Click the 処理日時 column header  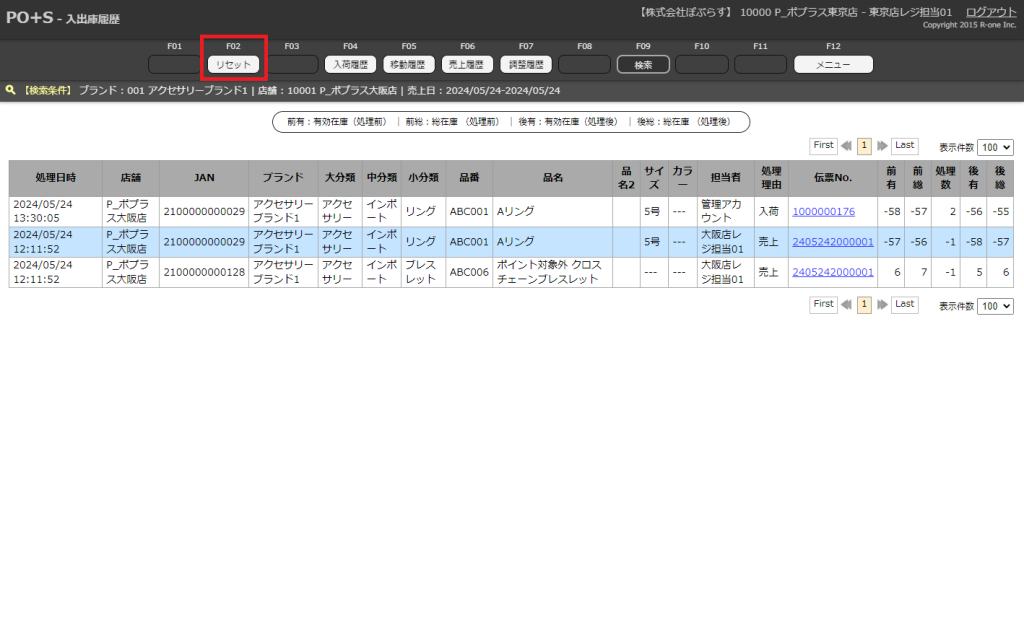pos(55,178)
